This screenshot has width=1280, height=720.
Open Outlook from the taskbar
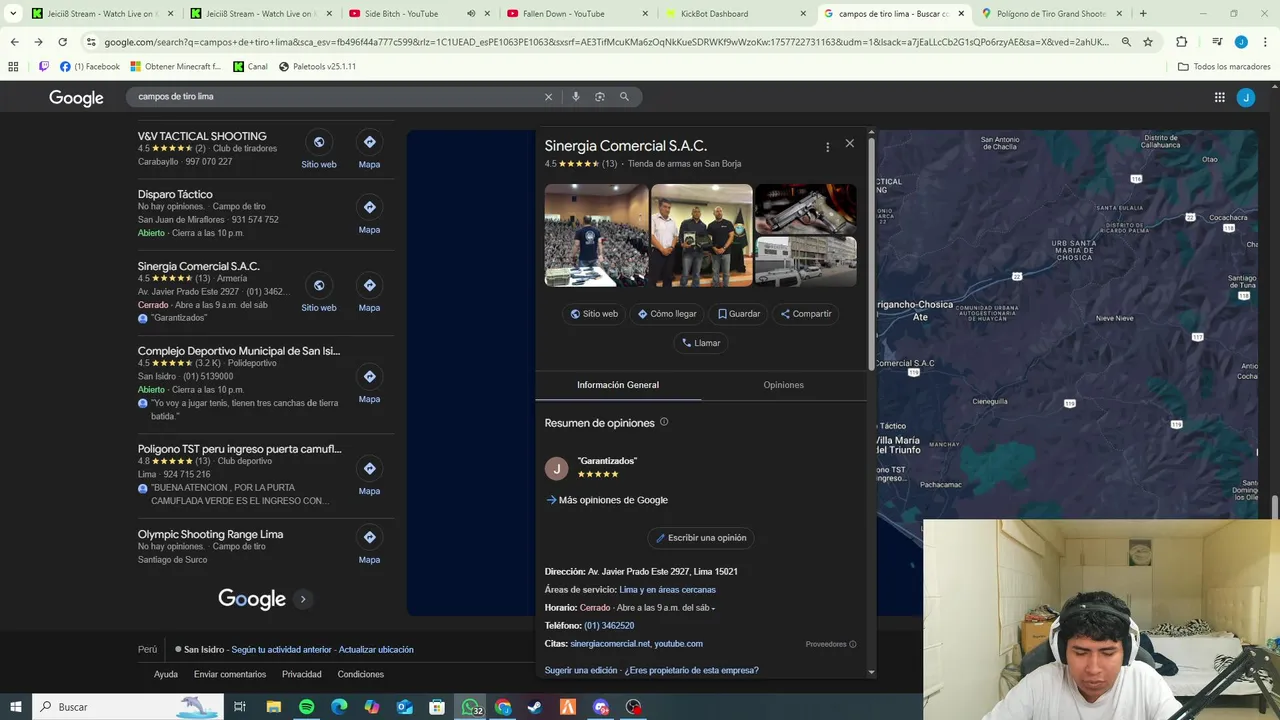[404, 707]
